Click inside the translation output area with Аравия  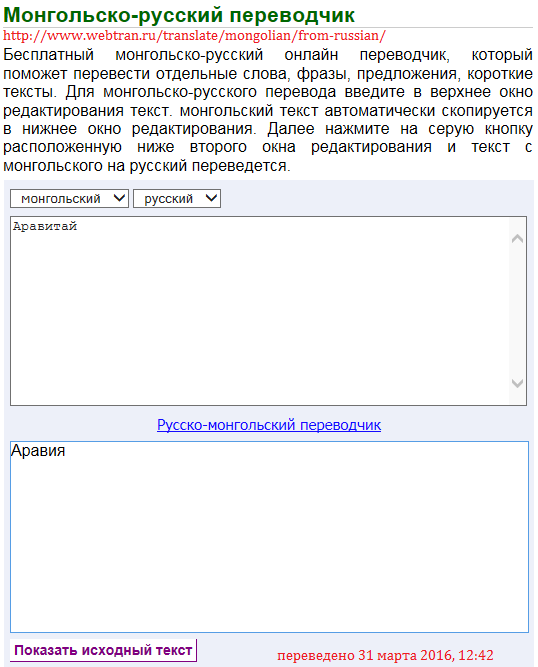(269, 537)
